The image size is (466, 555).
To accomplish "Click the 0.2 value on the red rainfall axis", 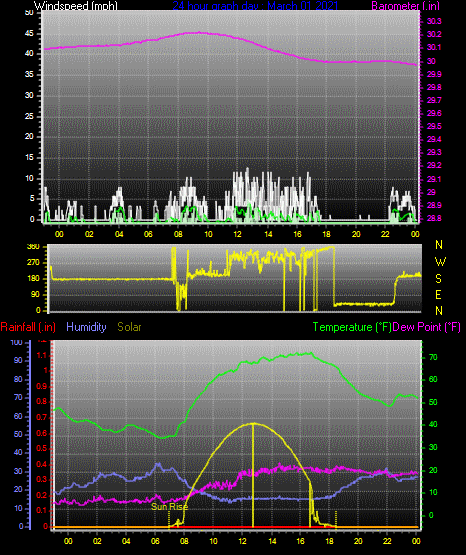I will coord(42,495).
